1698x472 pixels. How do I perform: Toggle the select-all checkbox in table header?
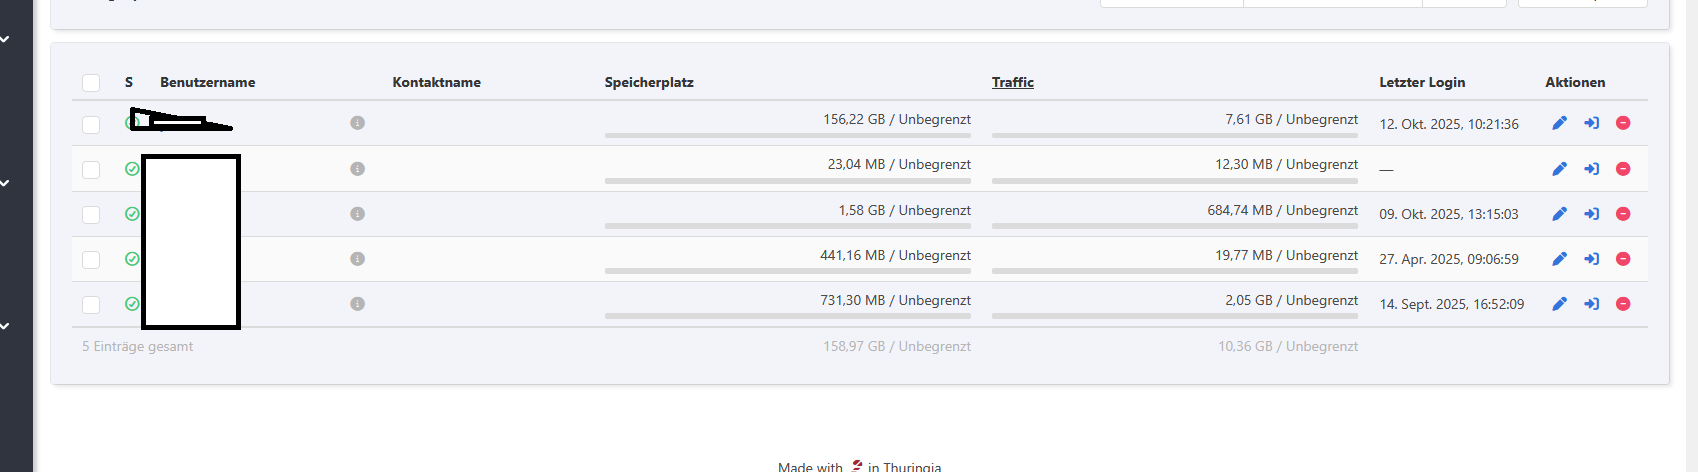[x=91, y=83]
